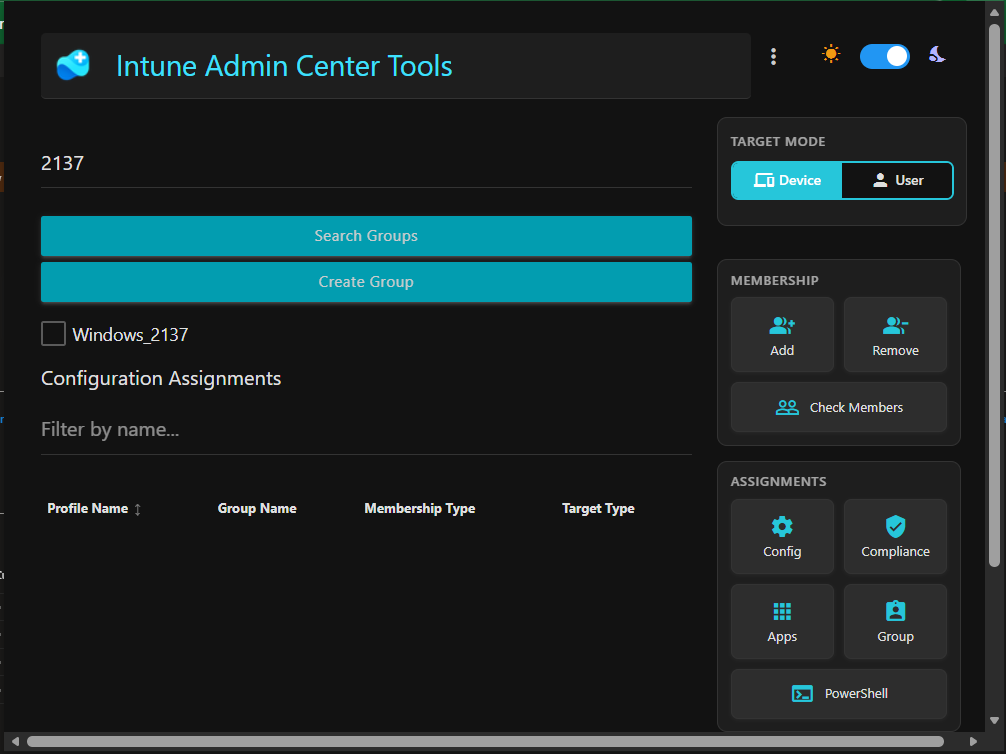The width and height of the screenshot is (1006, 754).
Task: Toggle the dark mode switch
Action: tap(884, 56)
